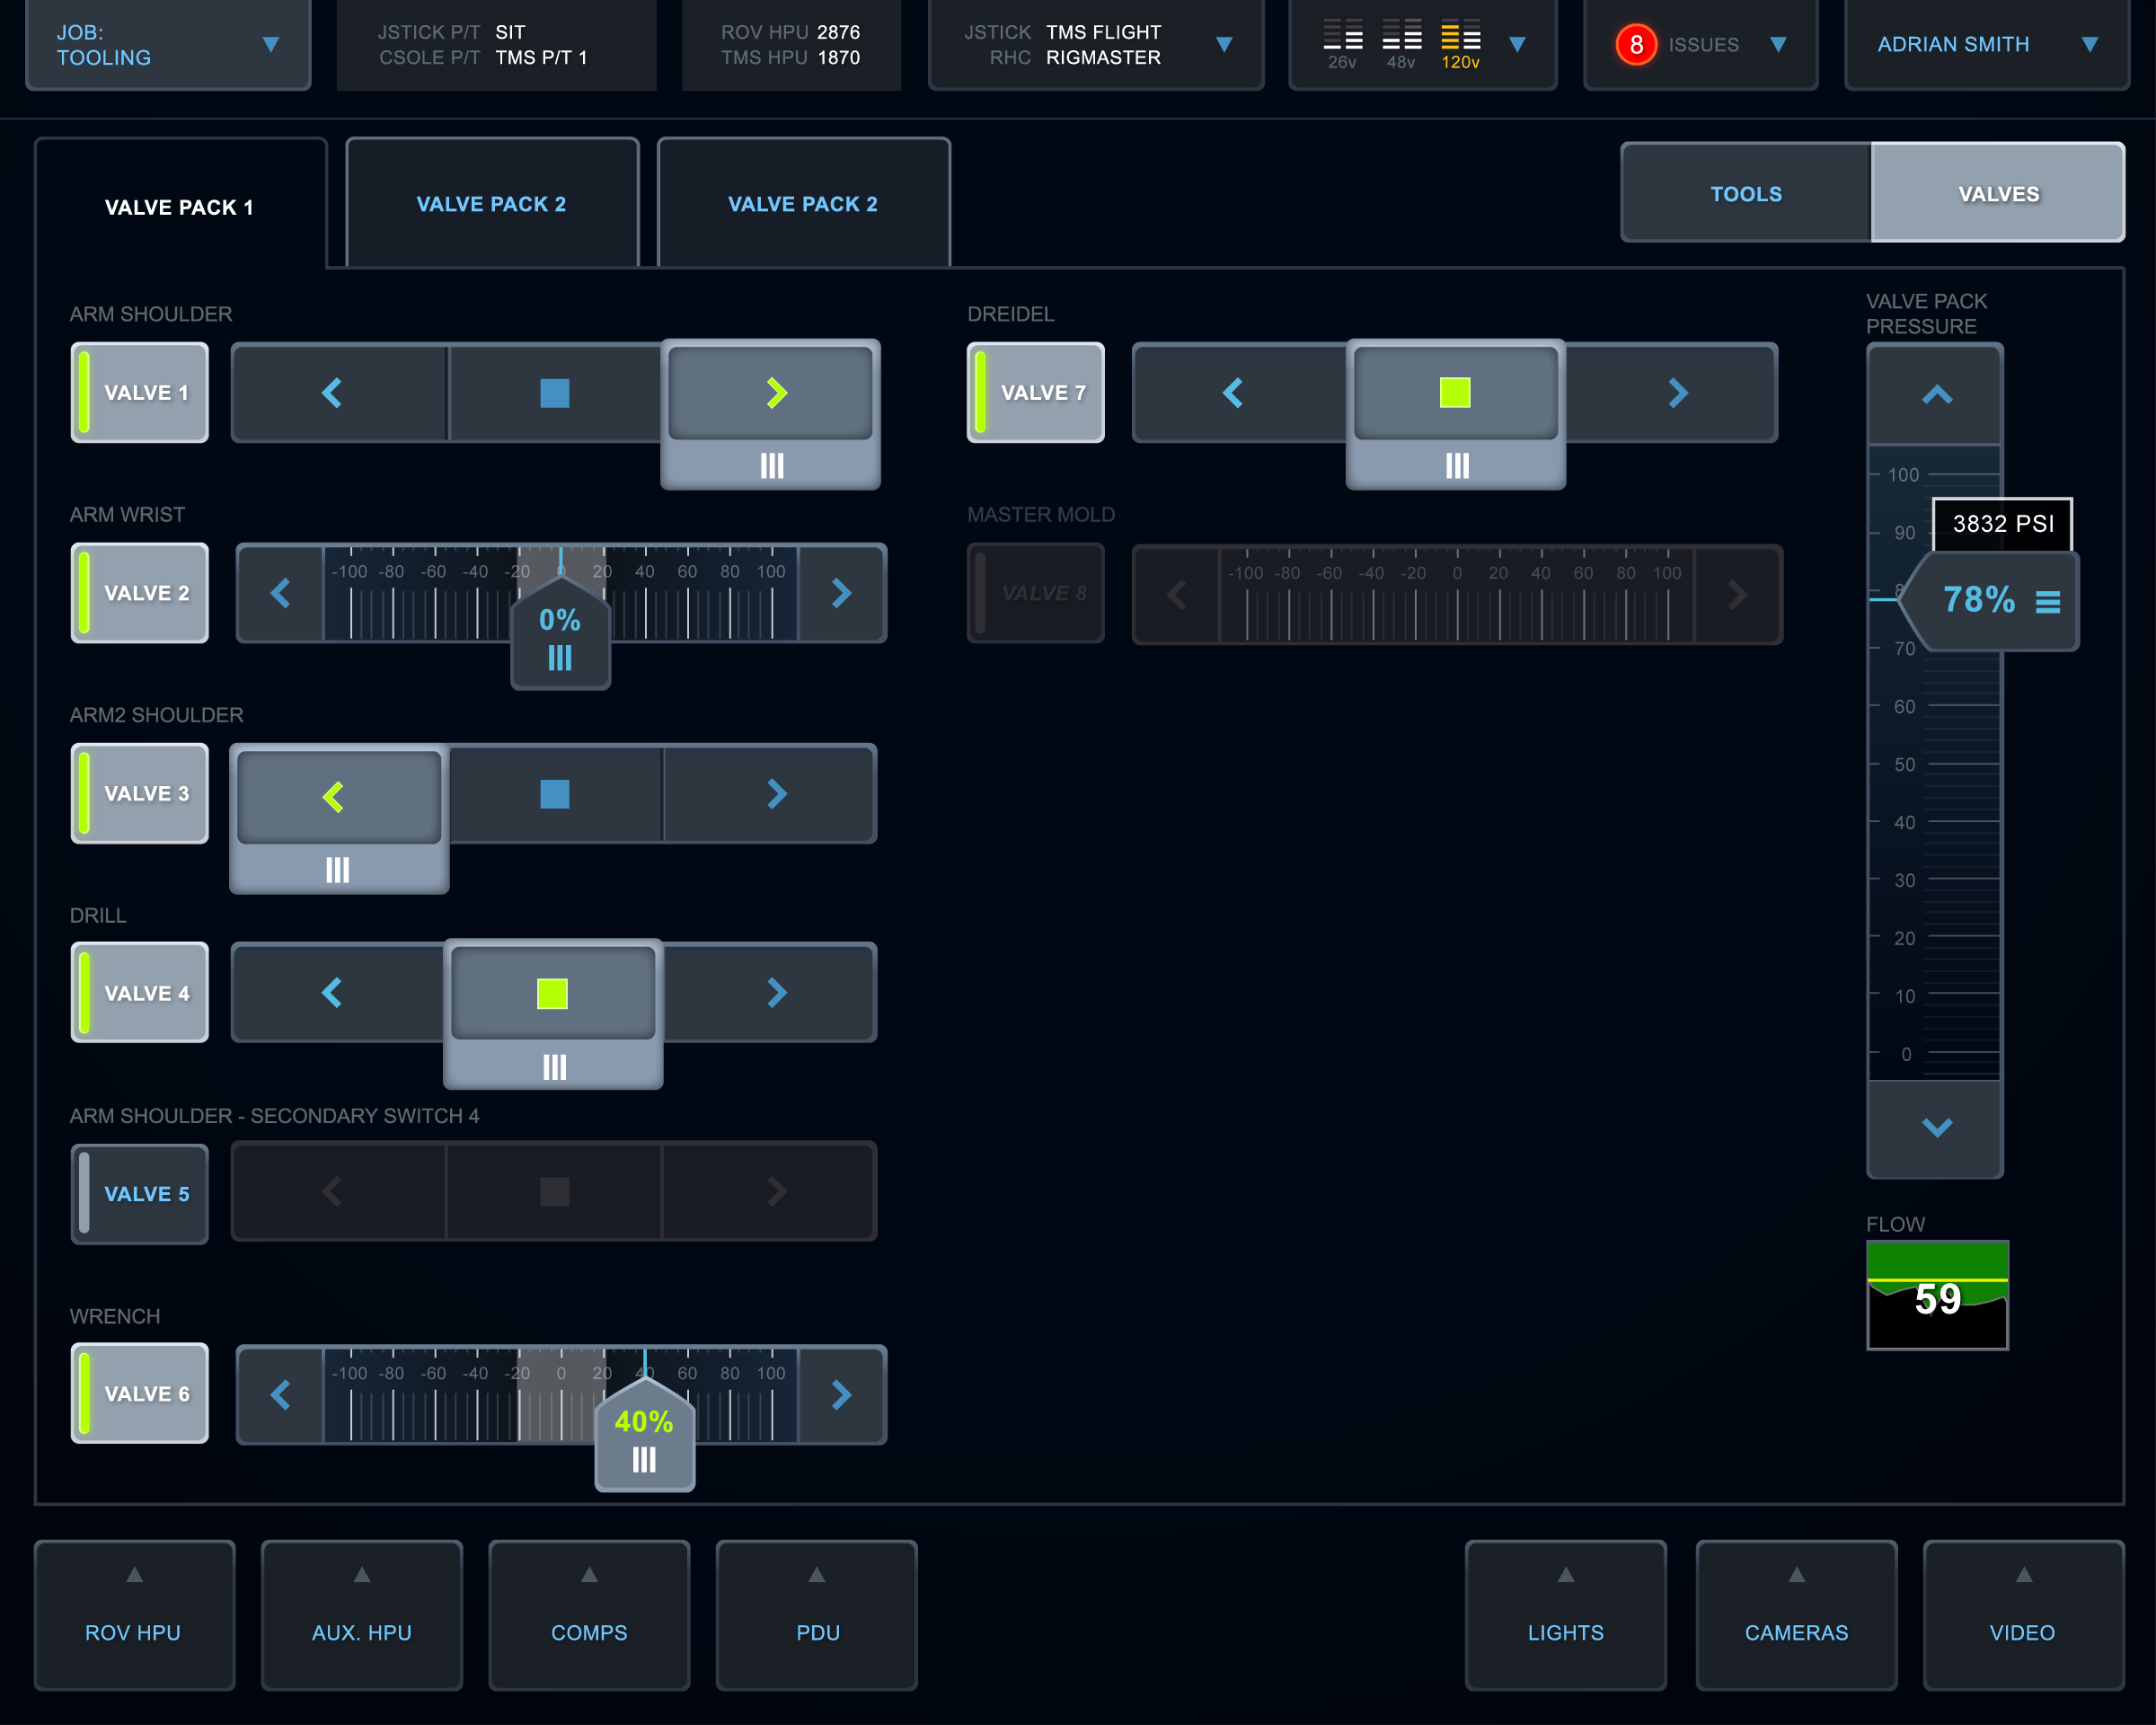The width and height of the screenshot is (2156, 1725).
Task: Switch to the first Valve Pack 2 tab
Action: point(491,204)
